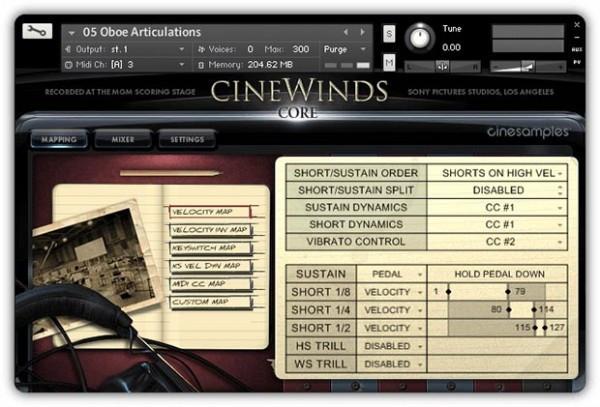The width and height of the screenshot is (600, 407).
Task: Click the Midi Ch icon
Action: click(68, 65)
